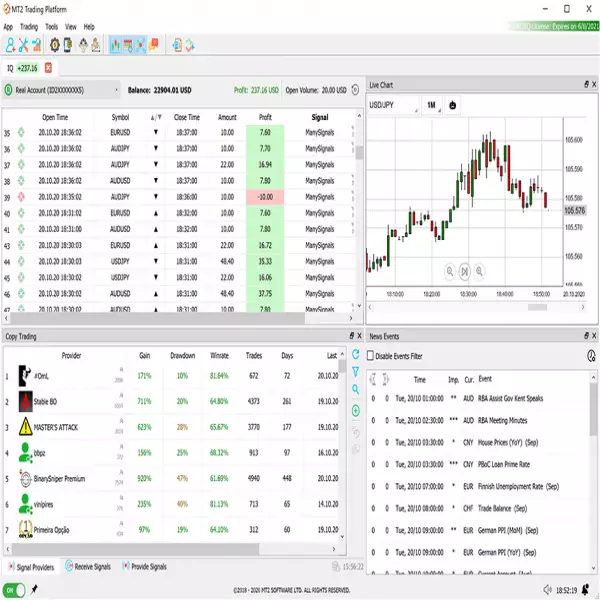Close the IQ broker tab with red X

48,68
